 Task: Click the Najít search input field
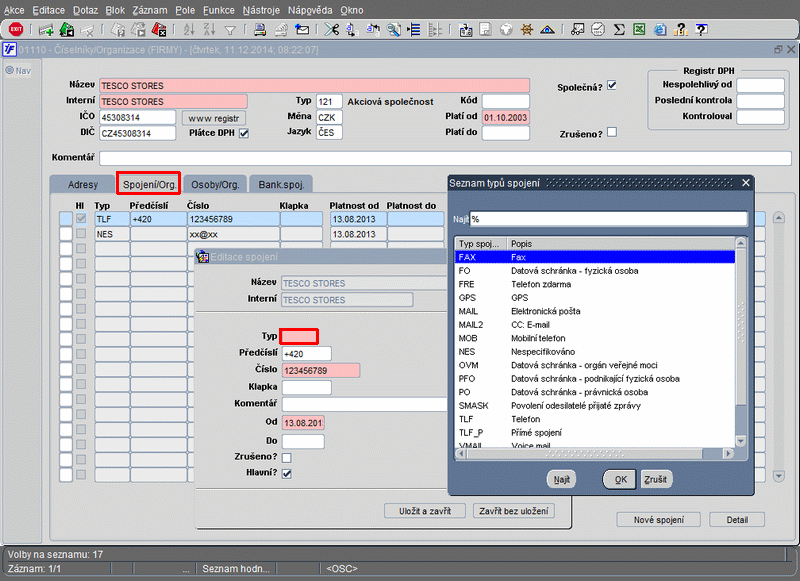click(608, 219)
